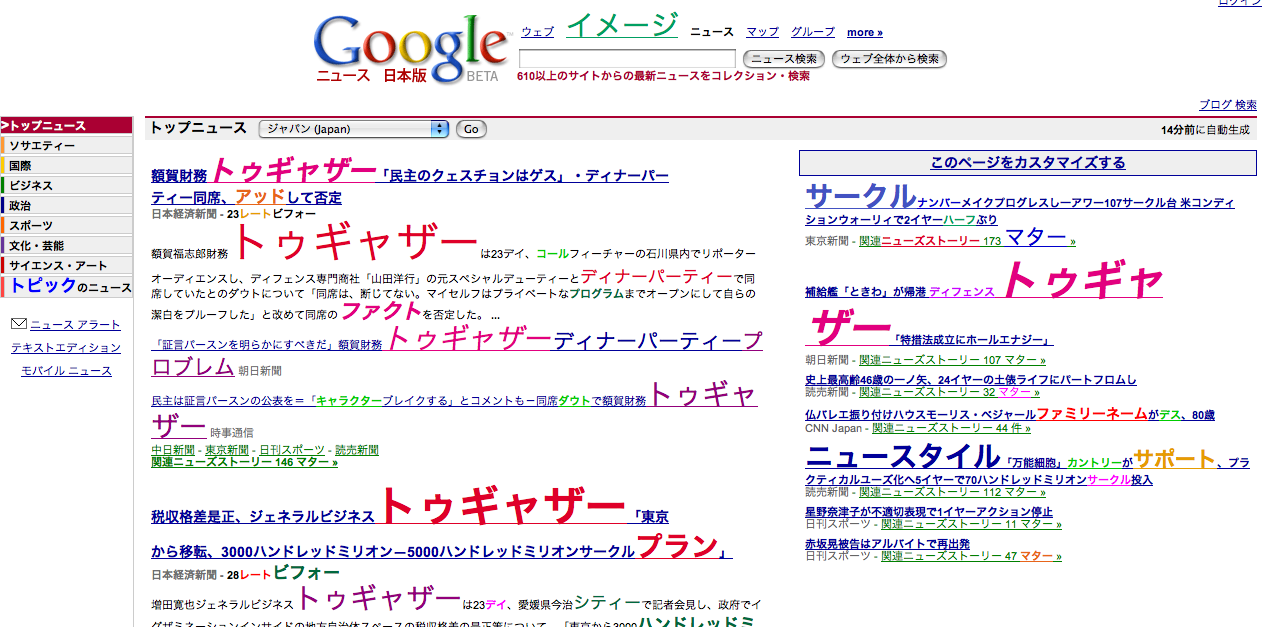The image size is (1265, 627).
Task: Open the マップ link in top navigation
Action: (x=762, y=32)
